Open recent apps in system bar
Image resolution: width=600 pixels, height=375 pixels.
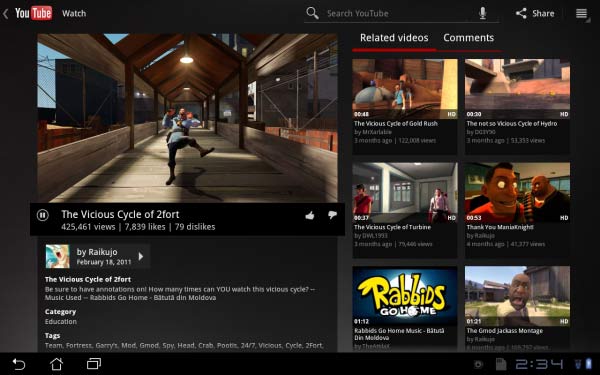pyautogui.click(x=94, y=364)
